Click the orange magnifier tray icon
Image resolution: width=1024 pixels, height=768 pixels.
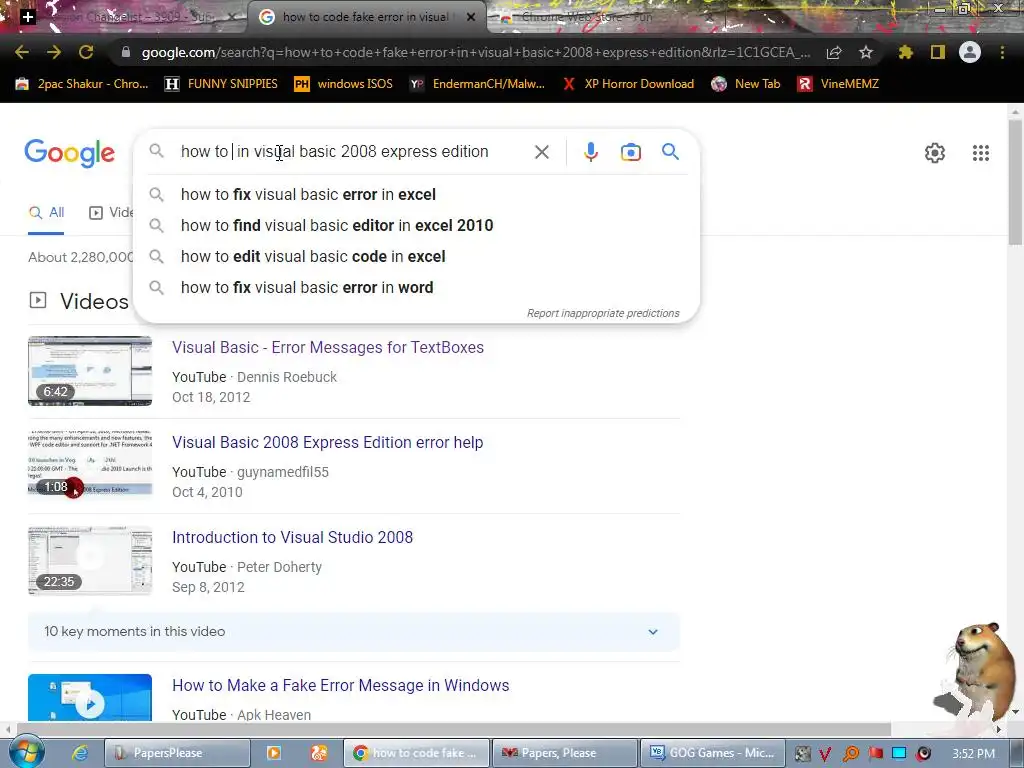pos(850,754)
